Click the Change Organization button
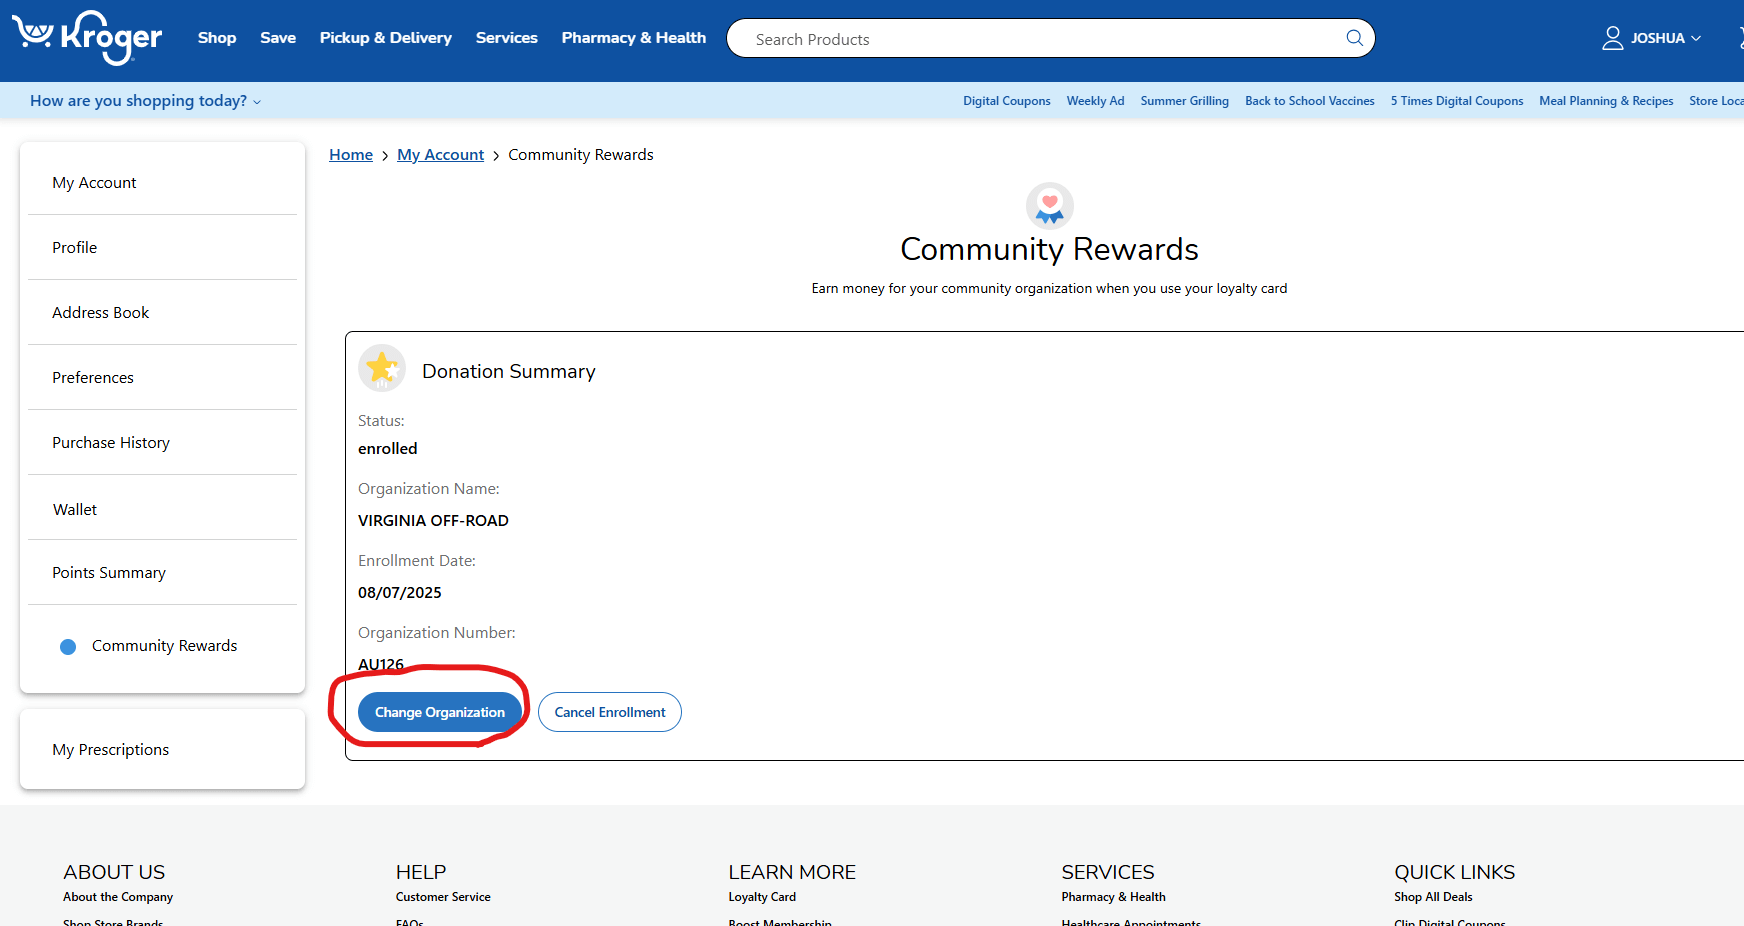1744x926 pixels. [440, 712]
